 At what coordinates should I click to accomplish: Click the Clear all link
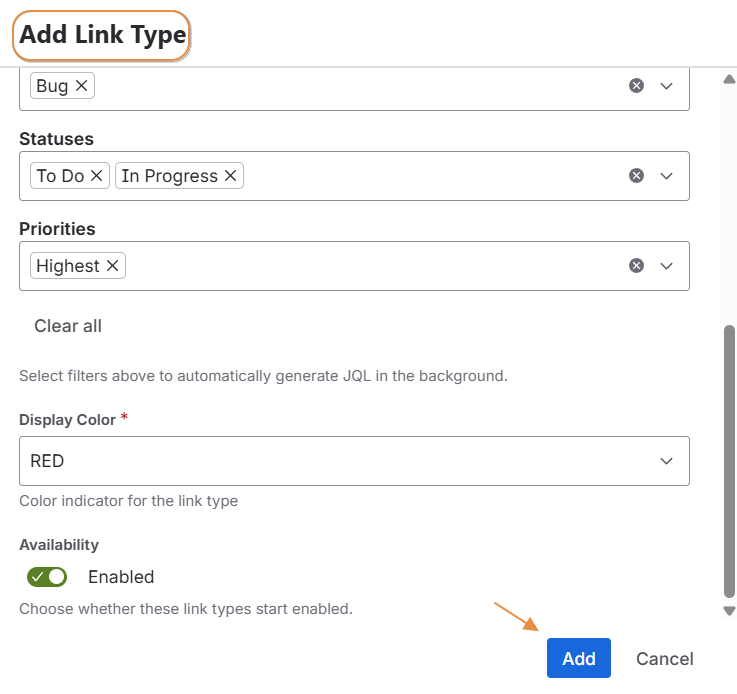pyautogui.click(x=68, y=326)
